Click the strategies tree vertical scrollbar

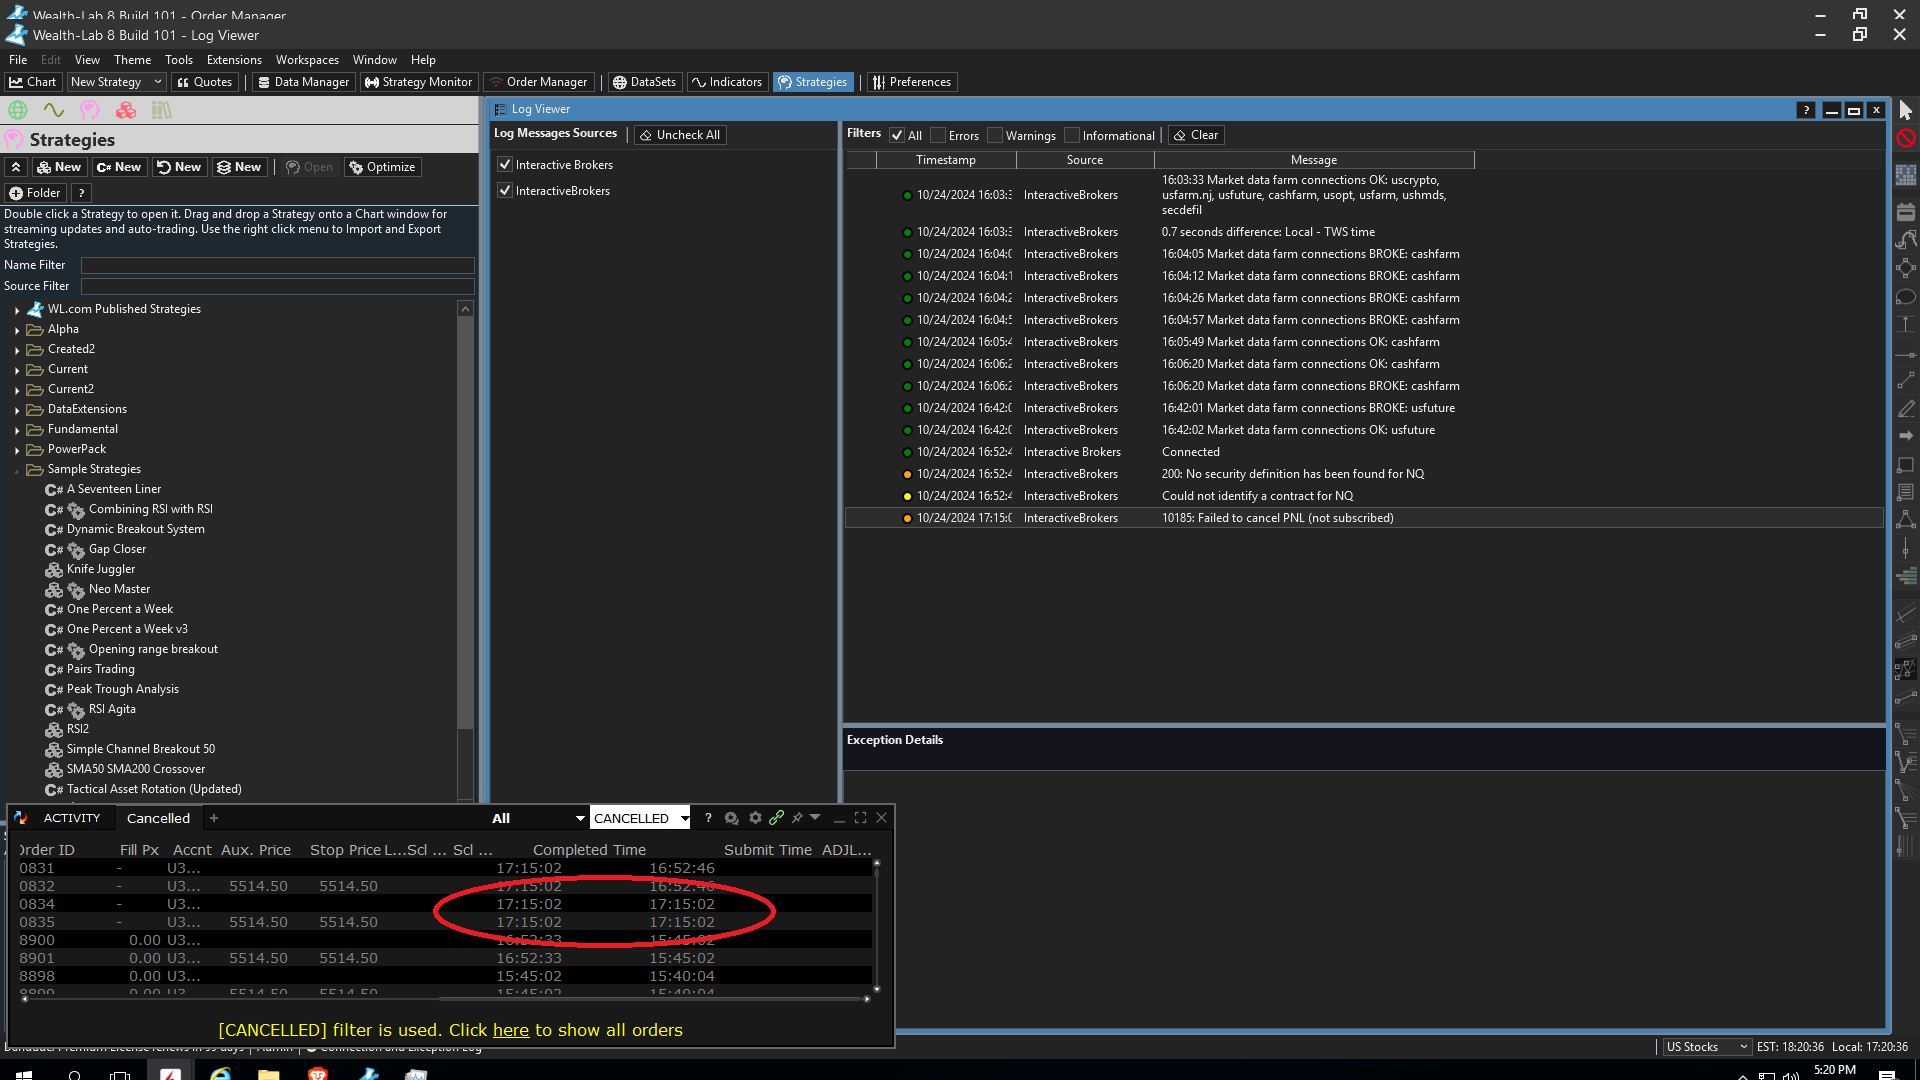(x=465, y=520)
